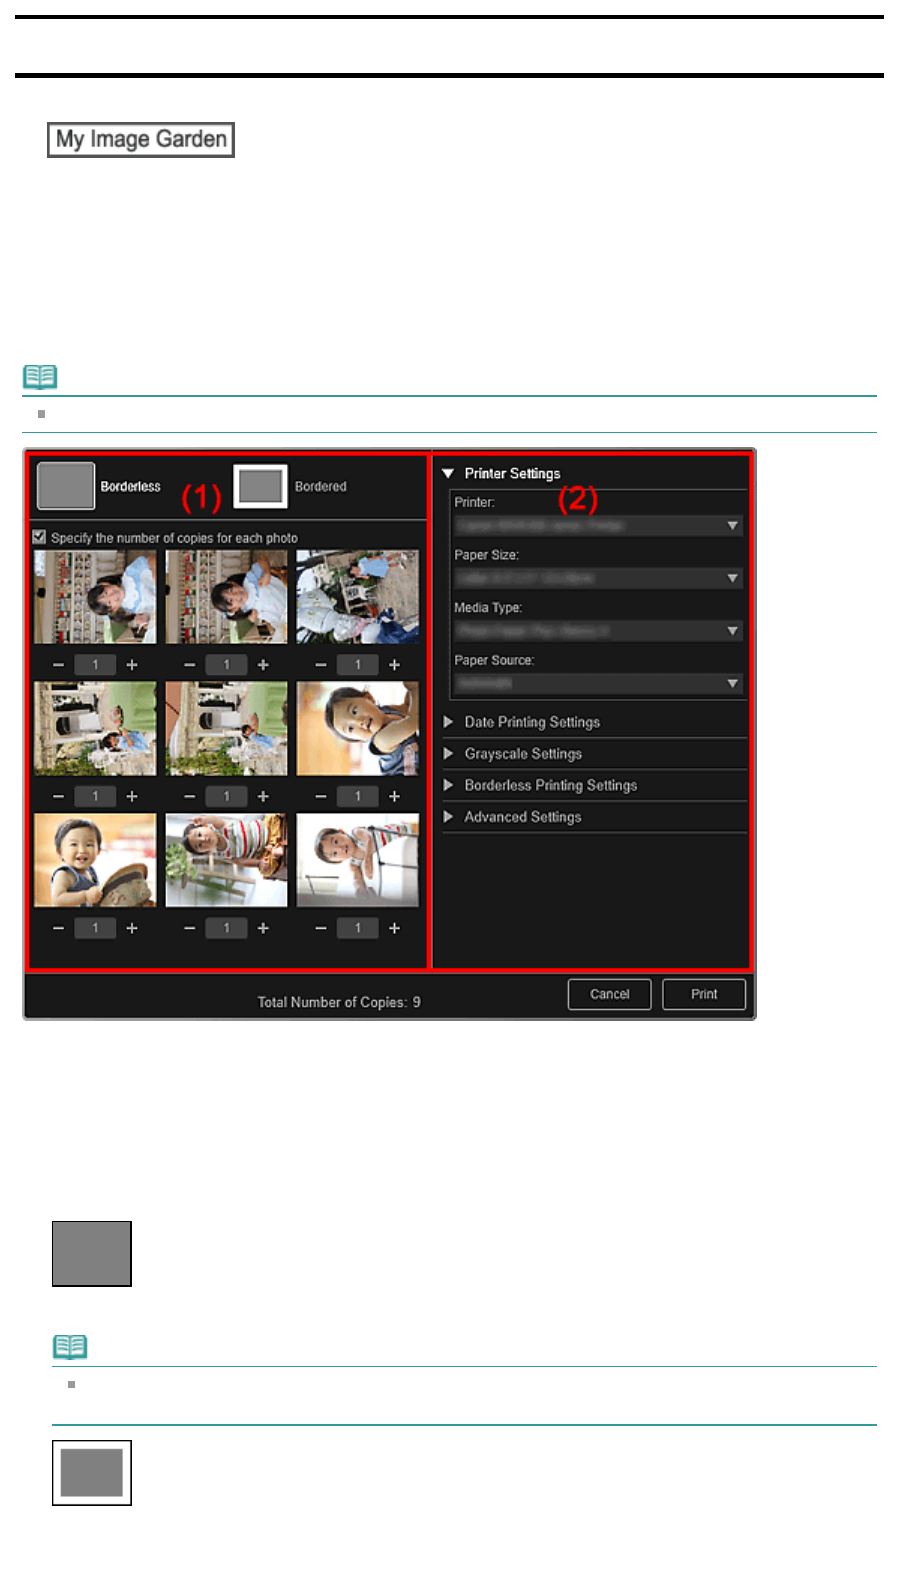The image size is (899, 1570).
Task: Increase copies for first row first photo
Action: pos(132,665)
